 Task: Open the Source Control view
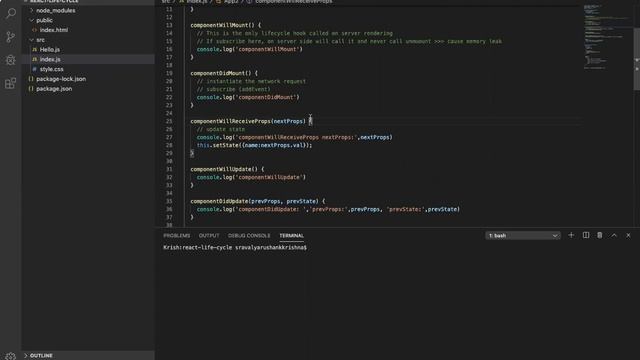pyautogui.click(x=11, y=37)
